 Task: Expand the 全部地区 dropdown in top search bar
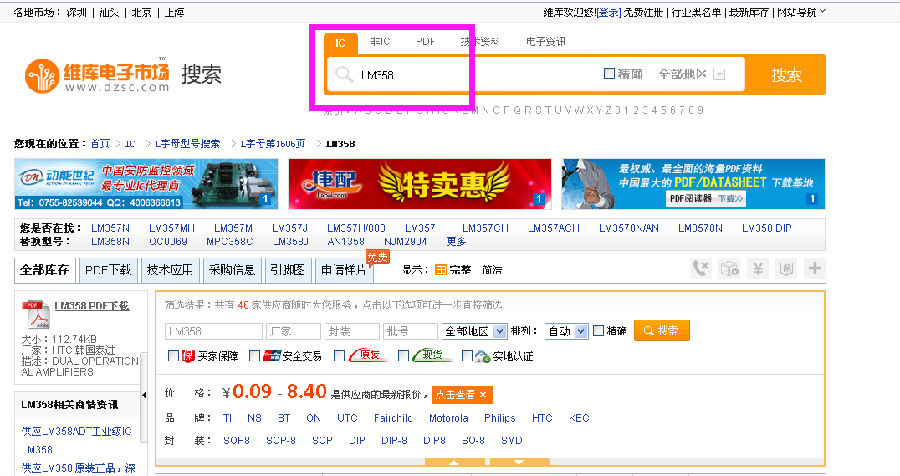tap(719, 74)
